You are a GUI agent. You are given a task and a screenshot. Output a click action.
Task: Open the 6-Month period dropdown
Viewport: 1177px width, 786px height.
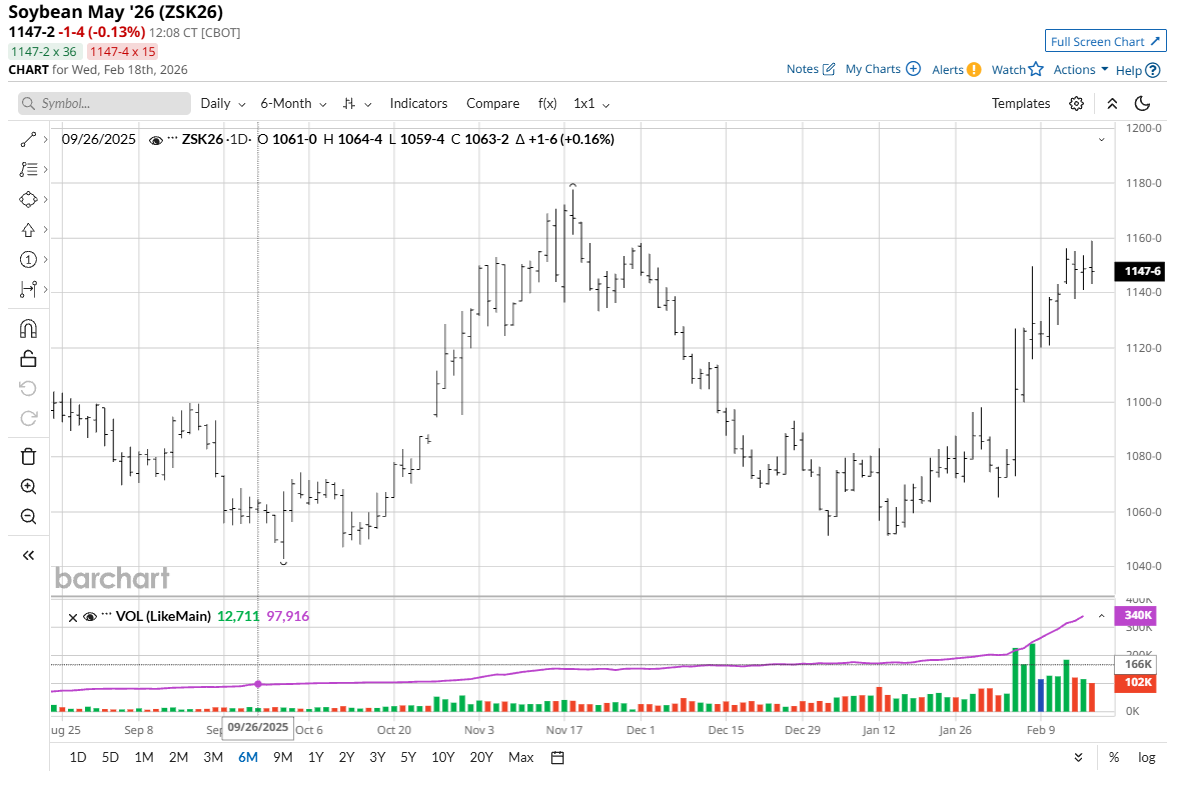pos(293,104)
